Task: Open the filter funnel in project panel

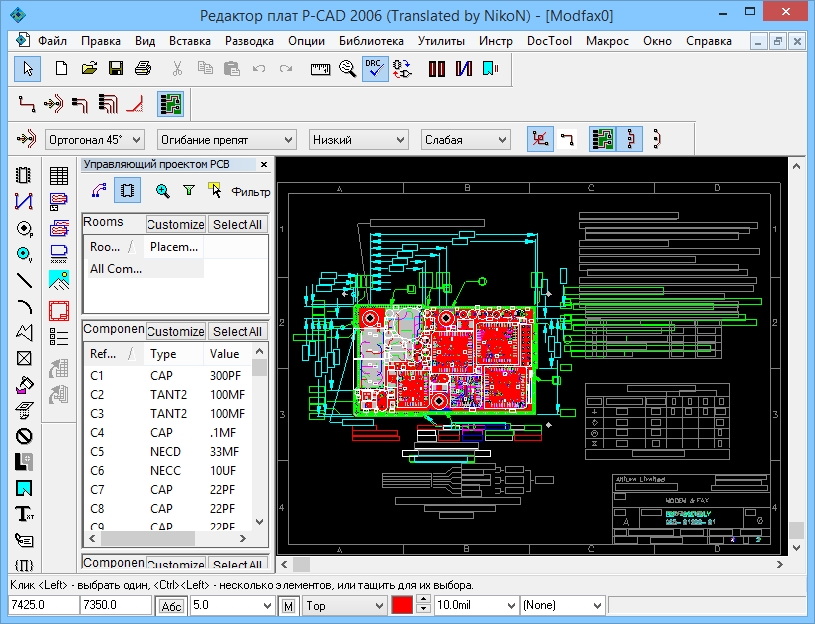Action: pos(188,190)
